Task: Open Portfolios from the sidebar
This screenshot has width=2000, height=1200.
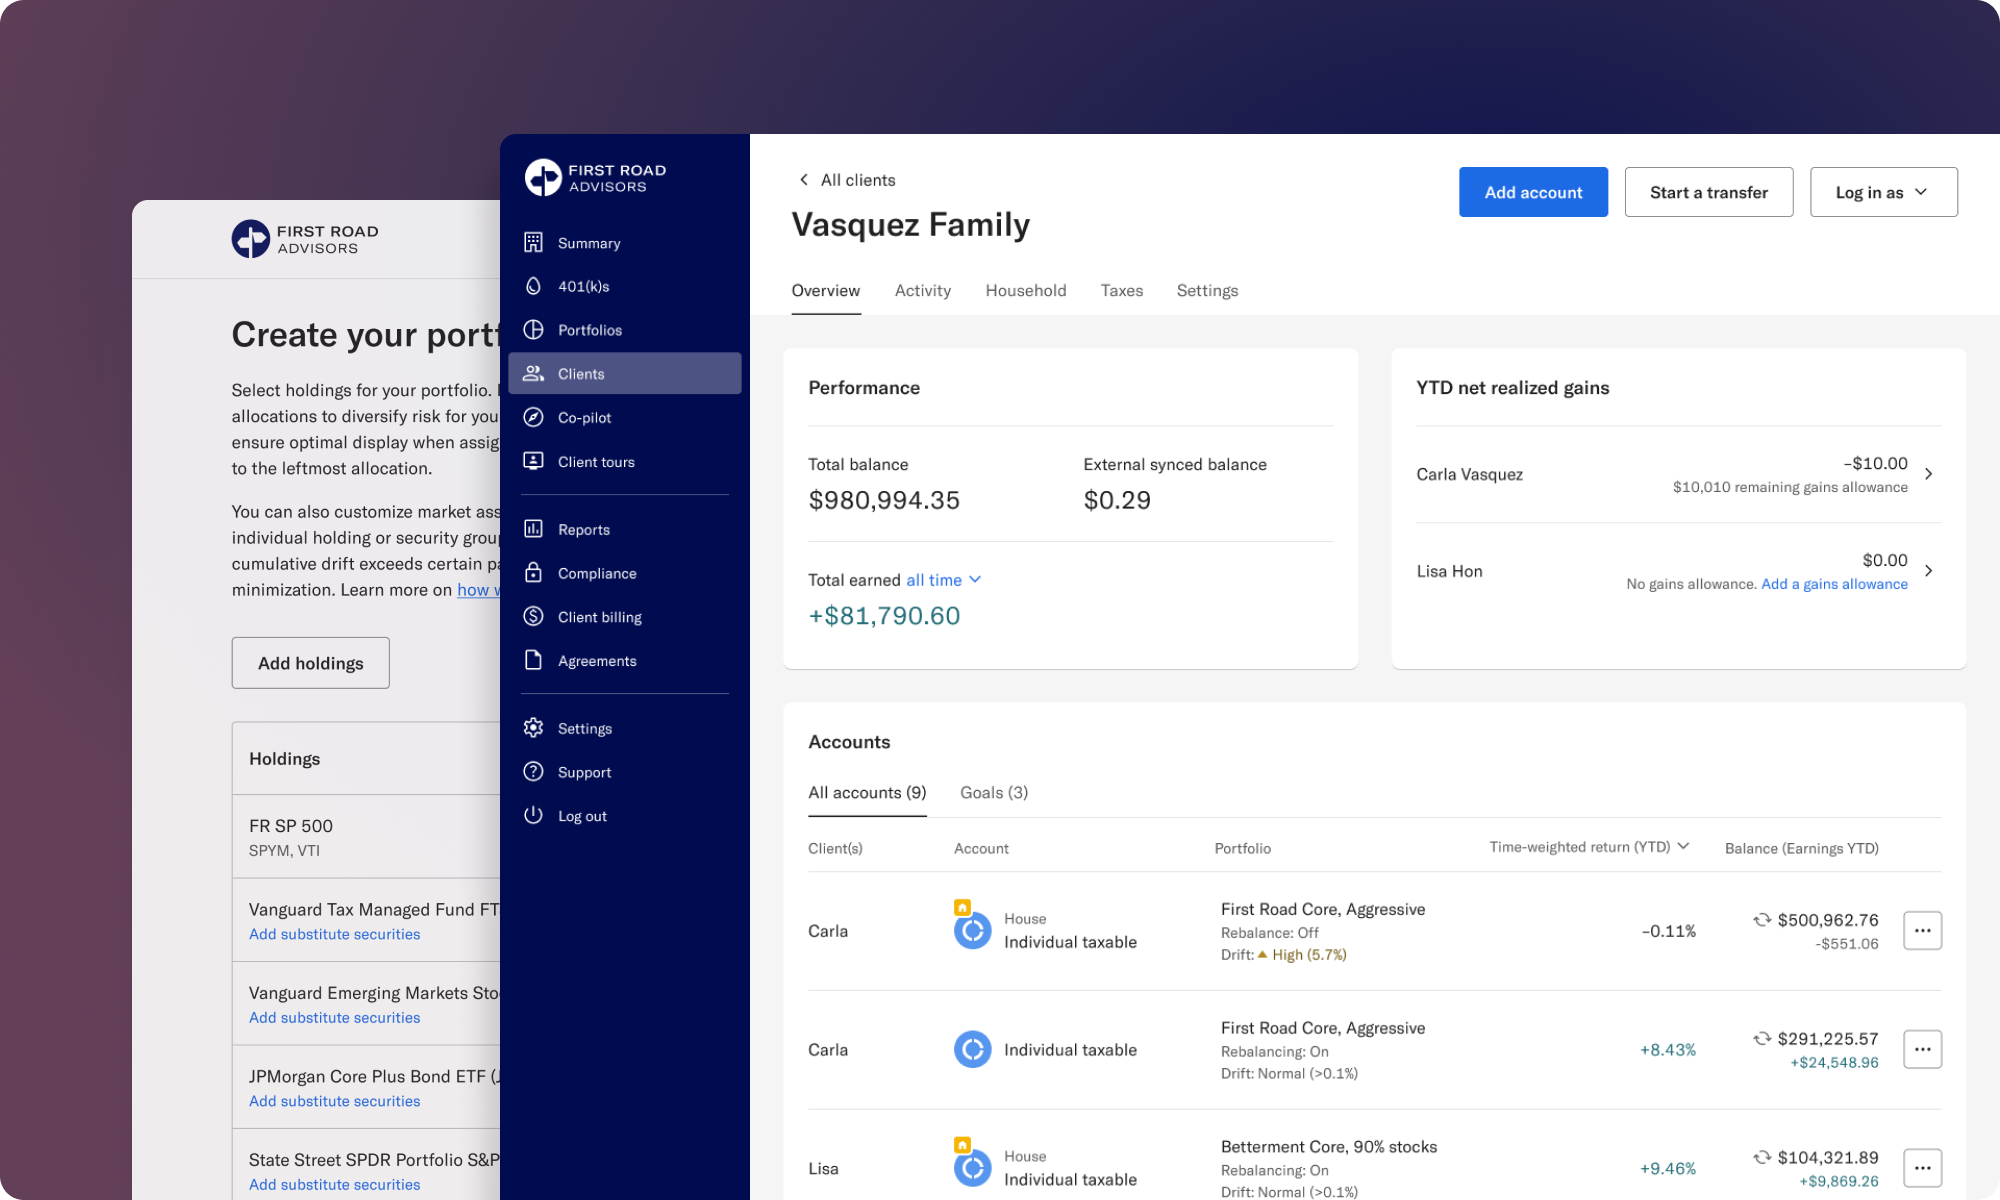Action: coord(589,329)
